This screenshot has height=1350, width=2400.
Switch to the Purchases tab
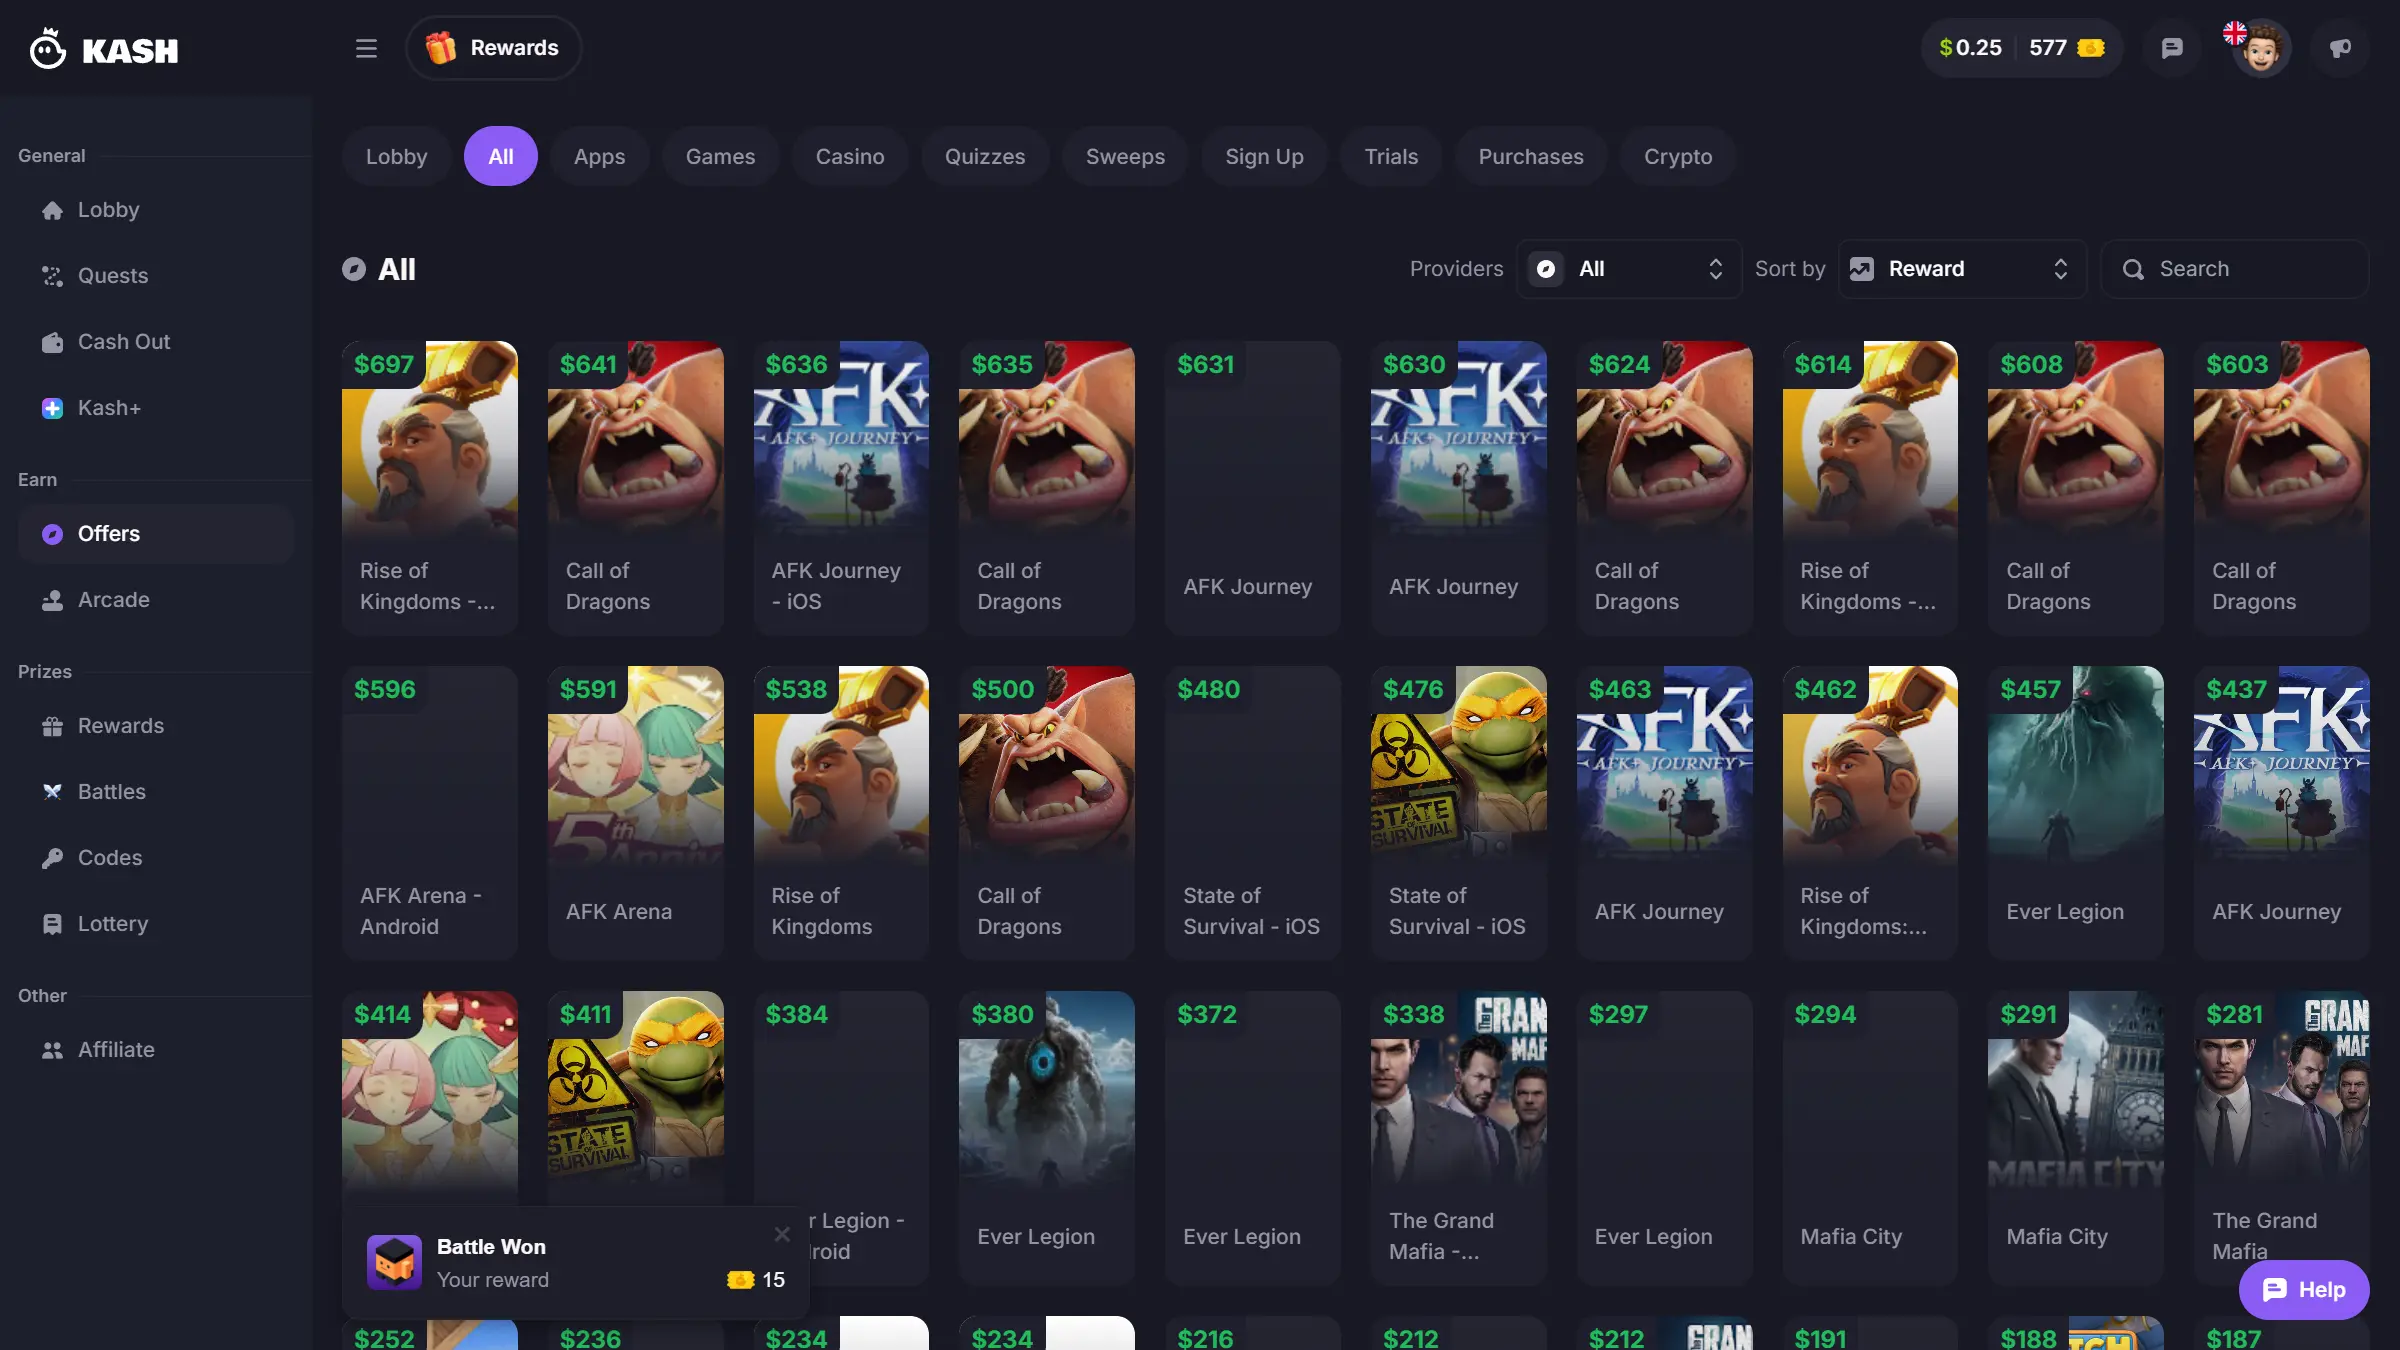[x=1531, y=156]
